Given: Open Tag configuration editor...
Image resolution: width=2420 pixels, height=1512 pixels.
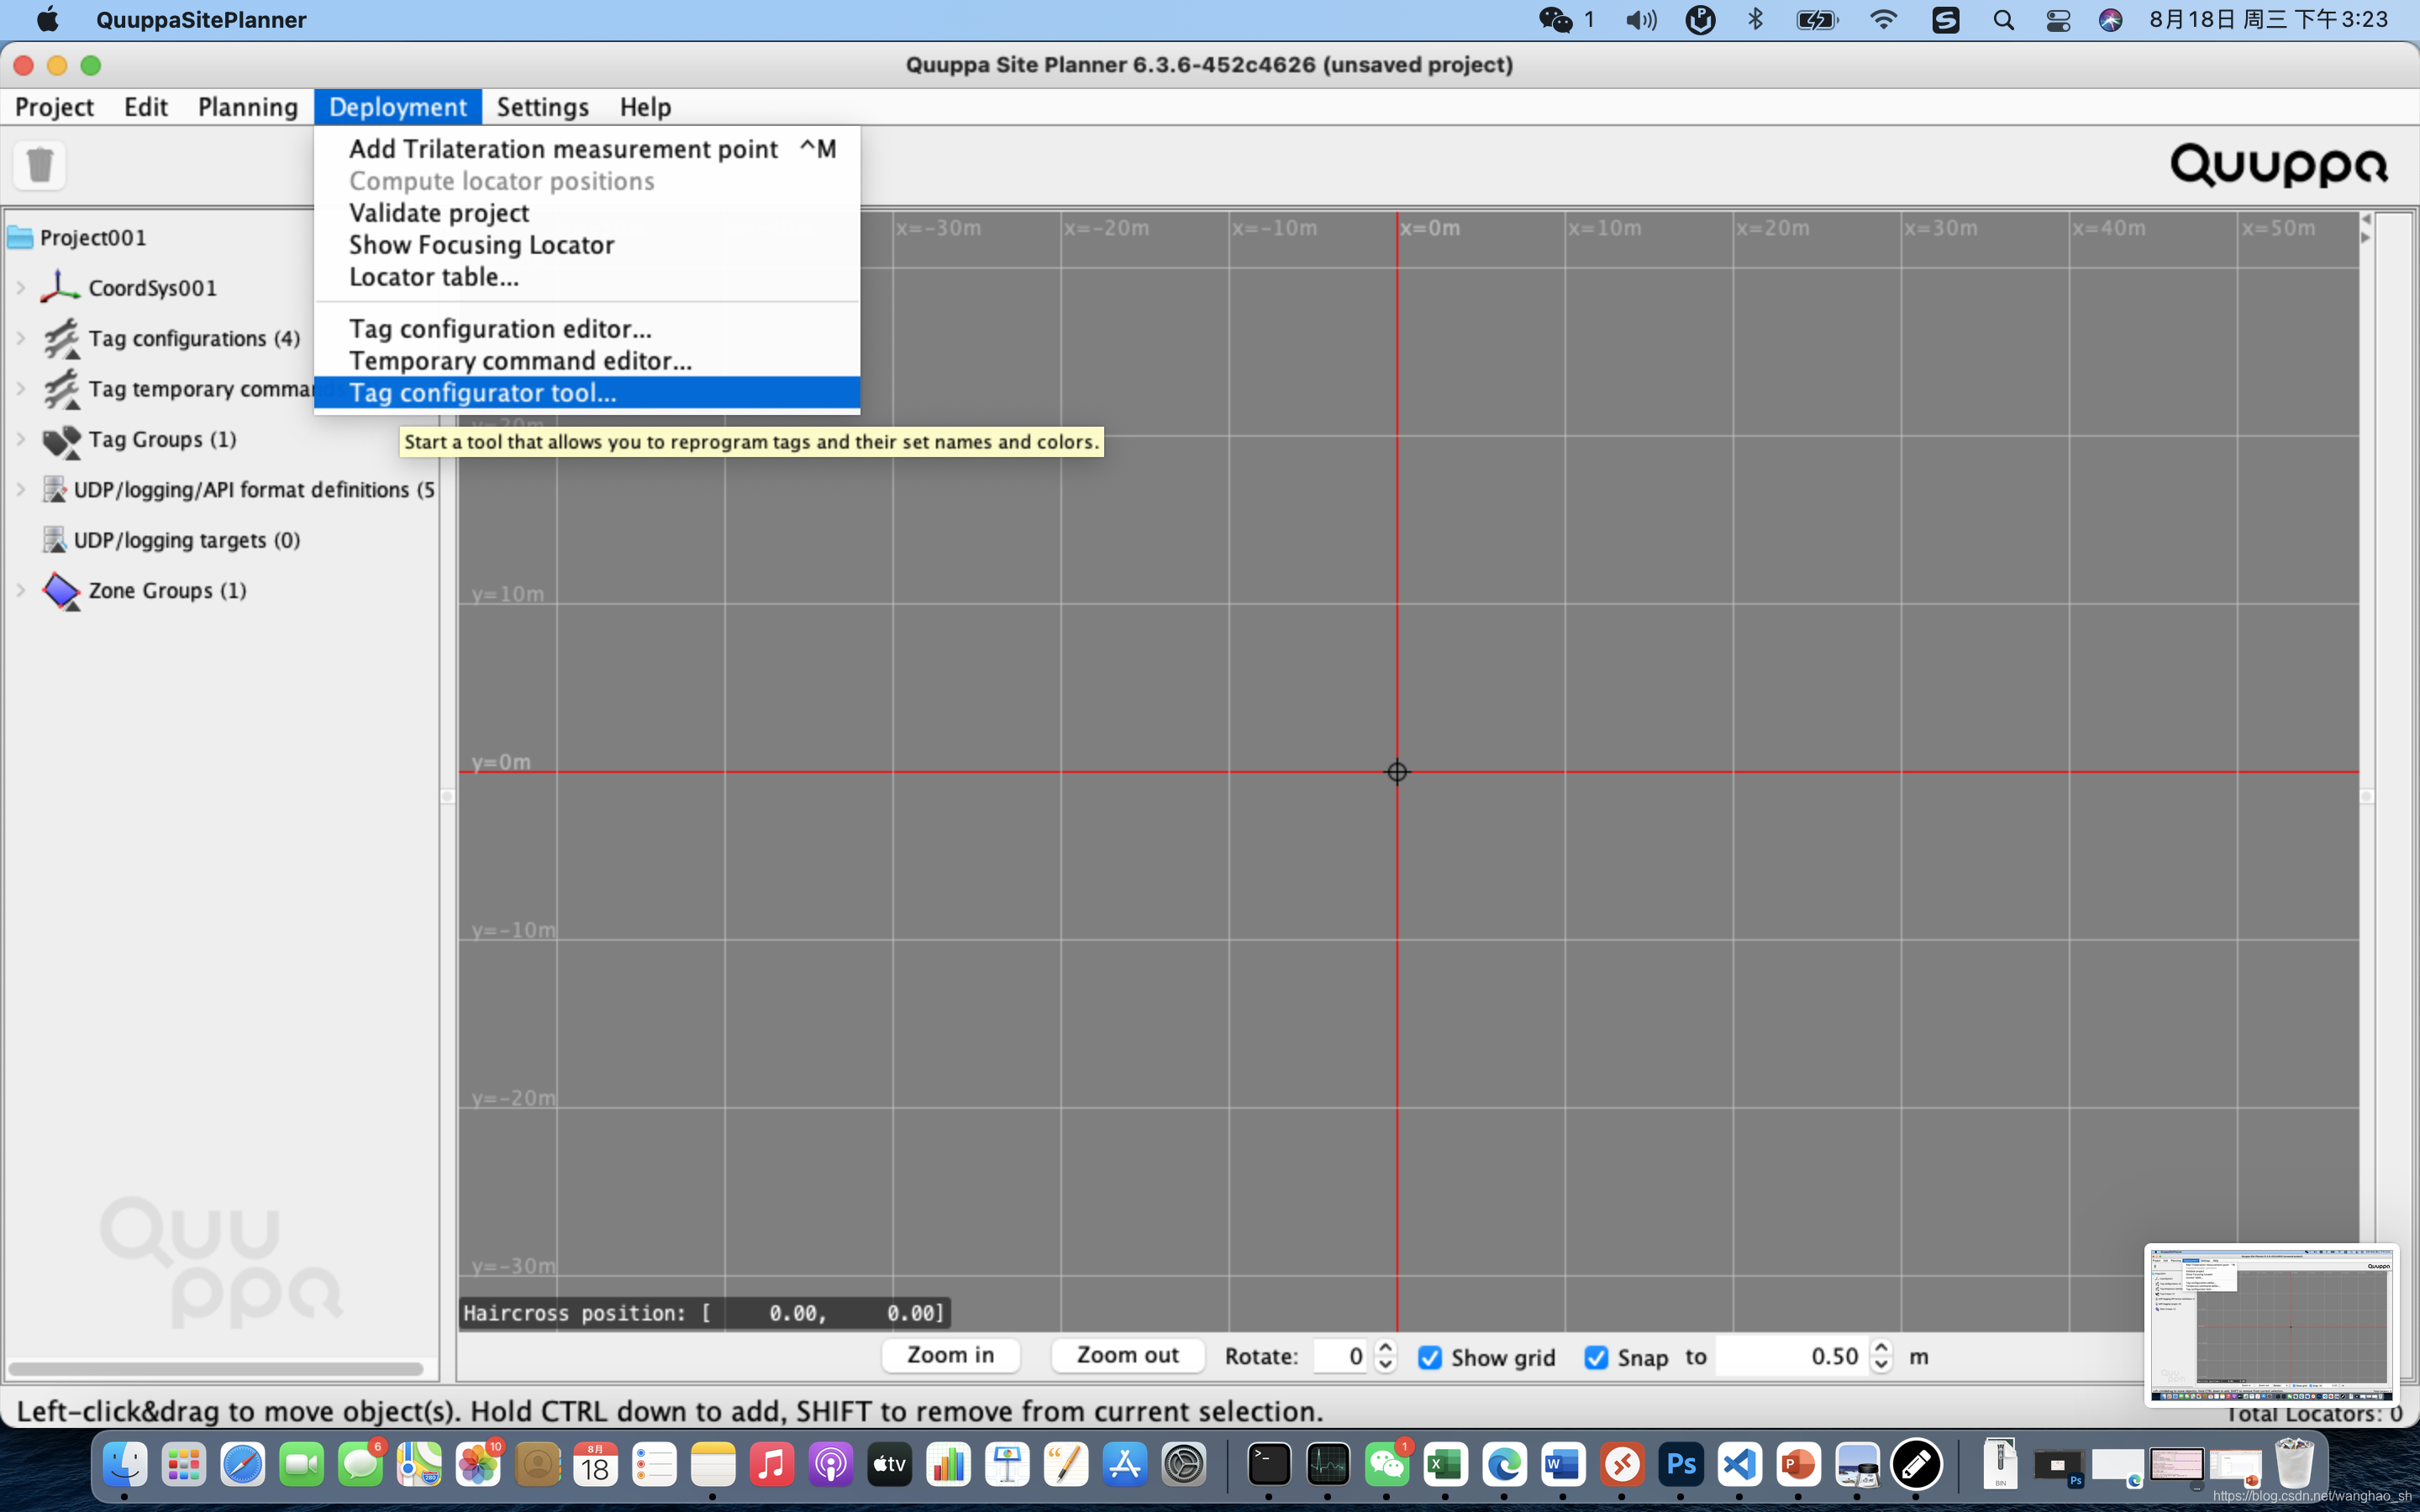Looking at the screenshot, I should (x=587, y=329).
